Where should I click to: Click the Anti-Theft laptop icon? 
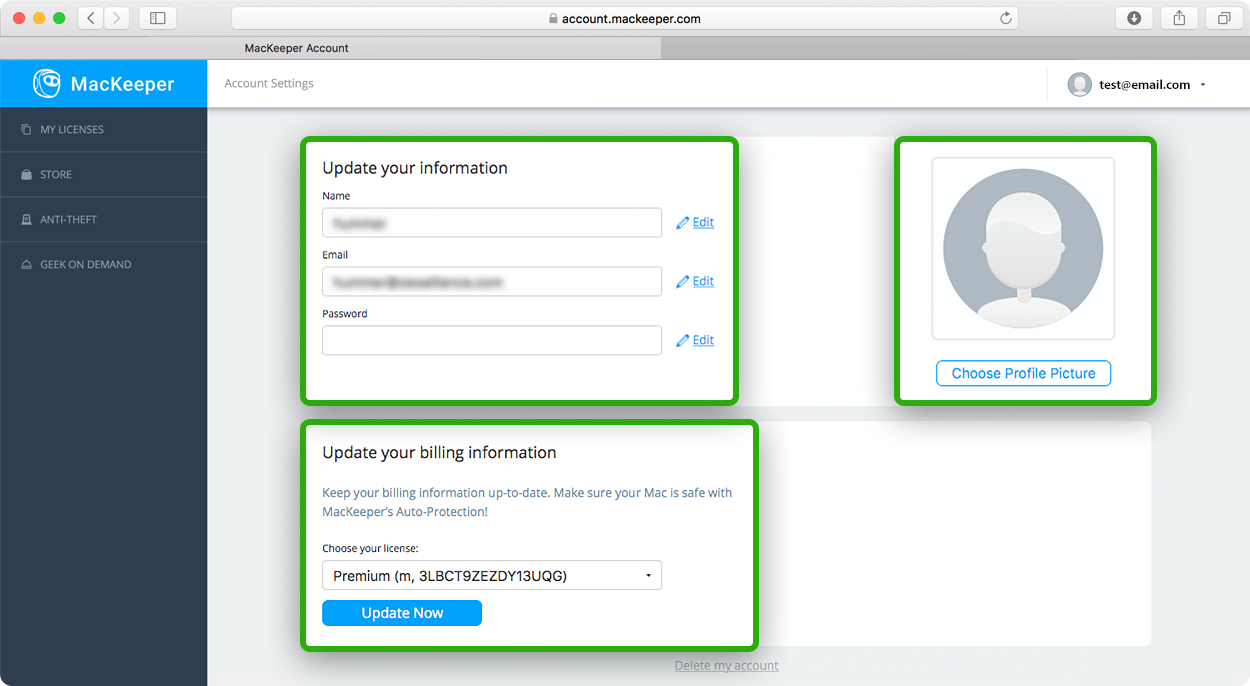[26, 219]
